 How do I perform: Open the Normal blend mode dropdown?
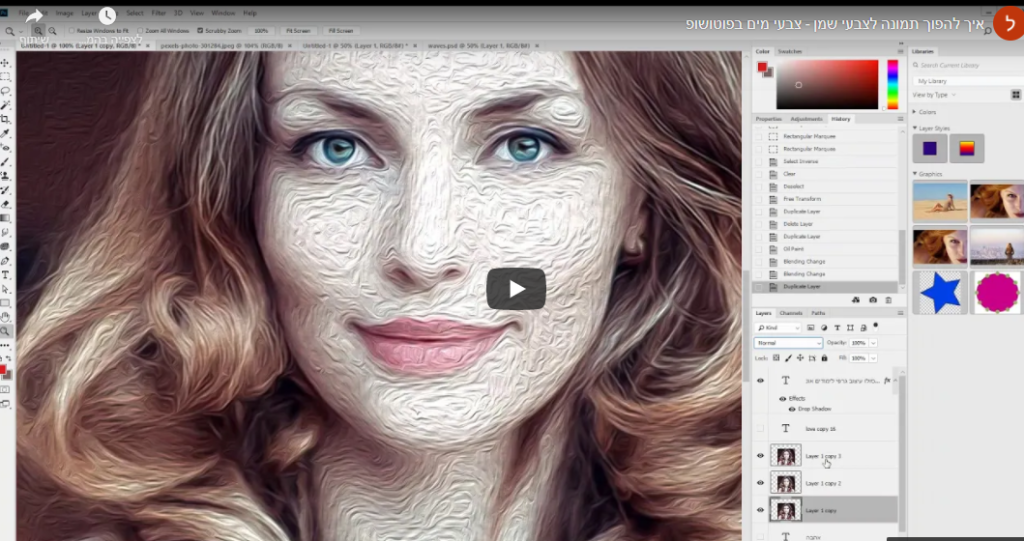tap(788, 343)
